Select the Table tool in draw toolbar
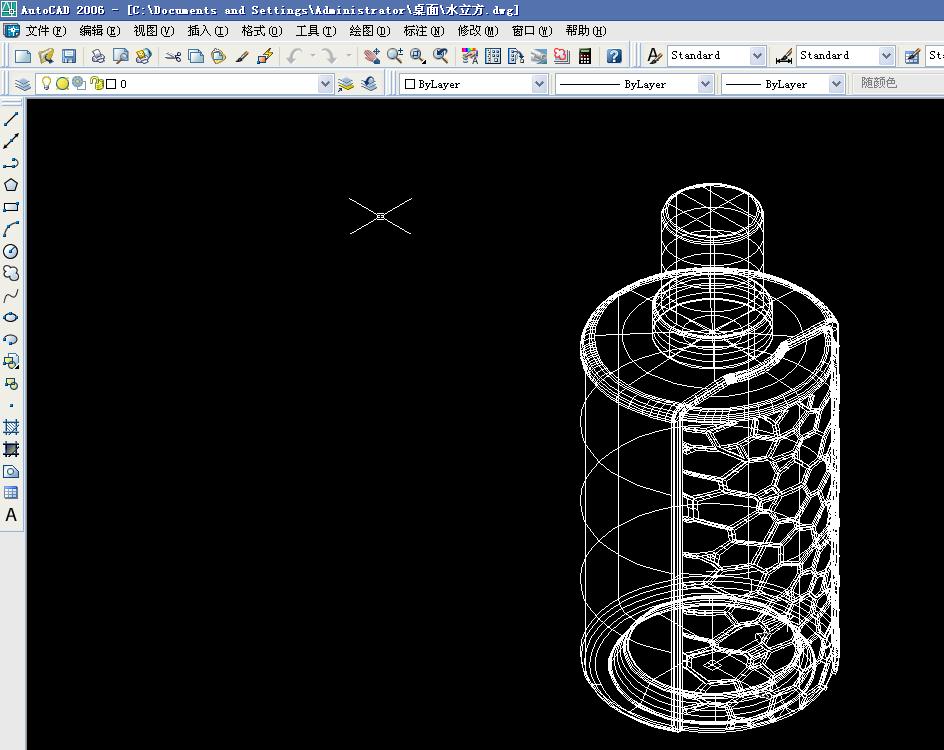Screen dimensions: 944x750 (x=11, y=493)
